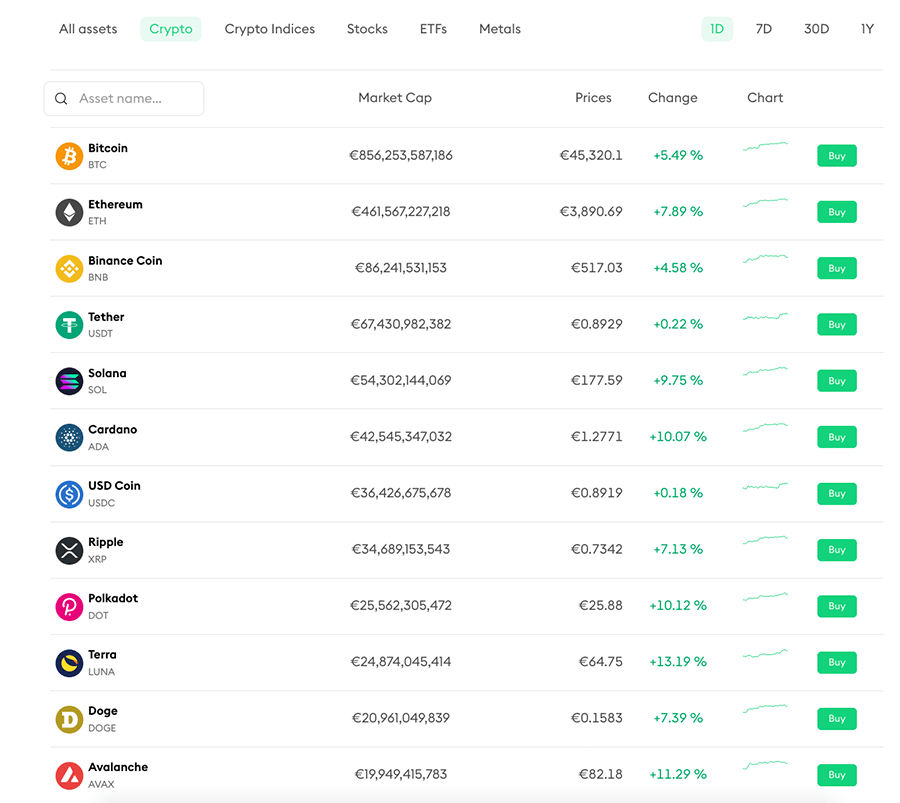
Task: Click the USDC ticker label
Action: pyautogui.click(x=102, y=503)
